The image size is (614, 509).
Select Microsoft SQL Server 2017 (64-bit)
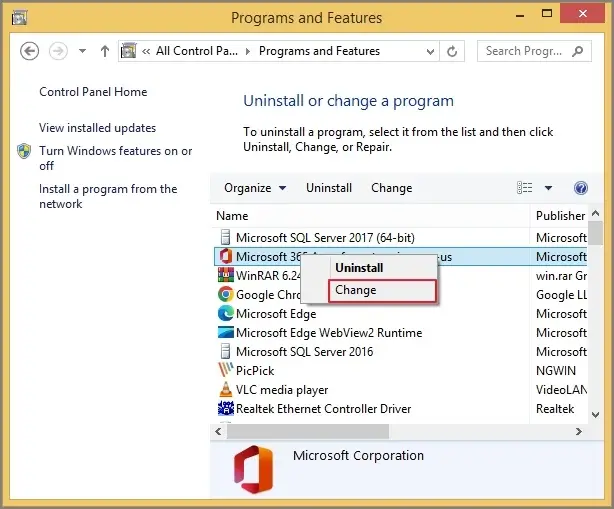pos(325,238)
